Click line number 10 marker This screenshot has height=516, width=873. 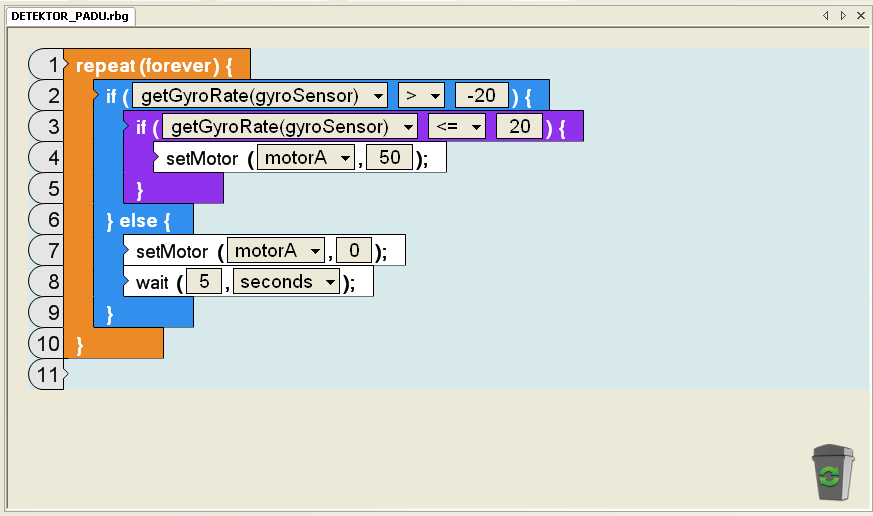click(48, 344)
